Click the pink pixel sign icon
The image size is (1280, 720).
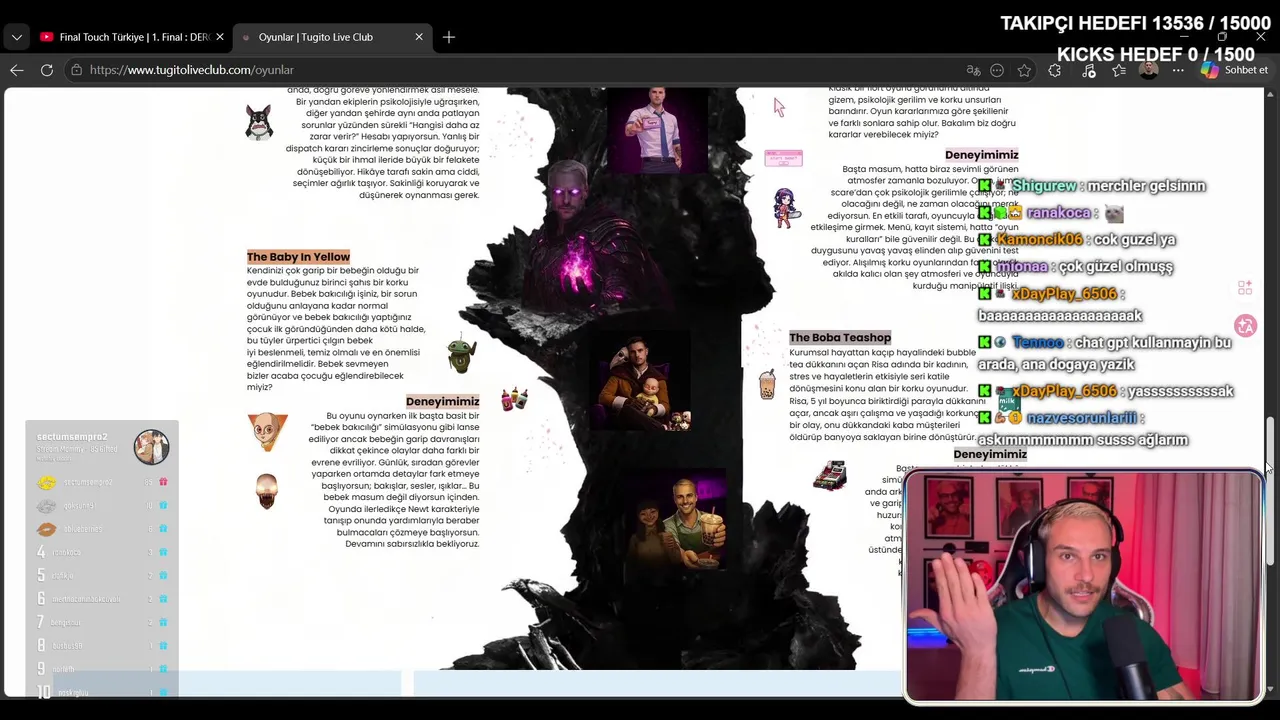783,158
